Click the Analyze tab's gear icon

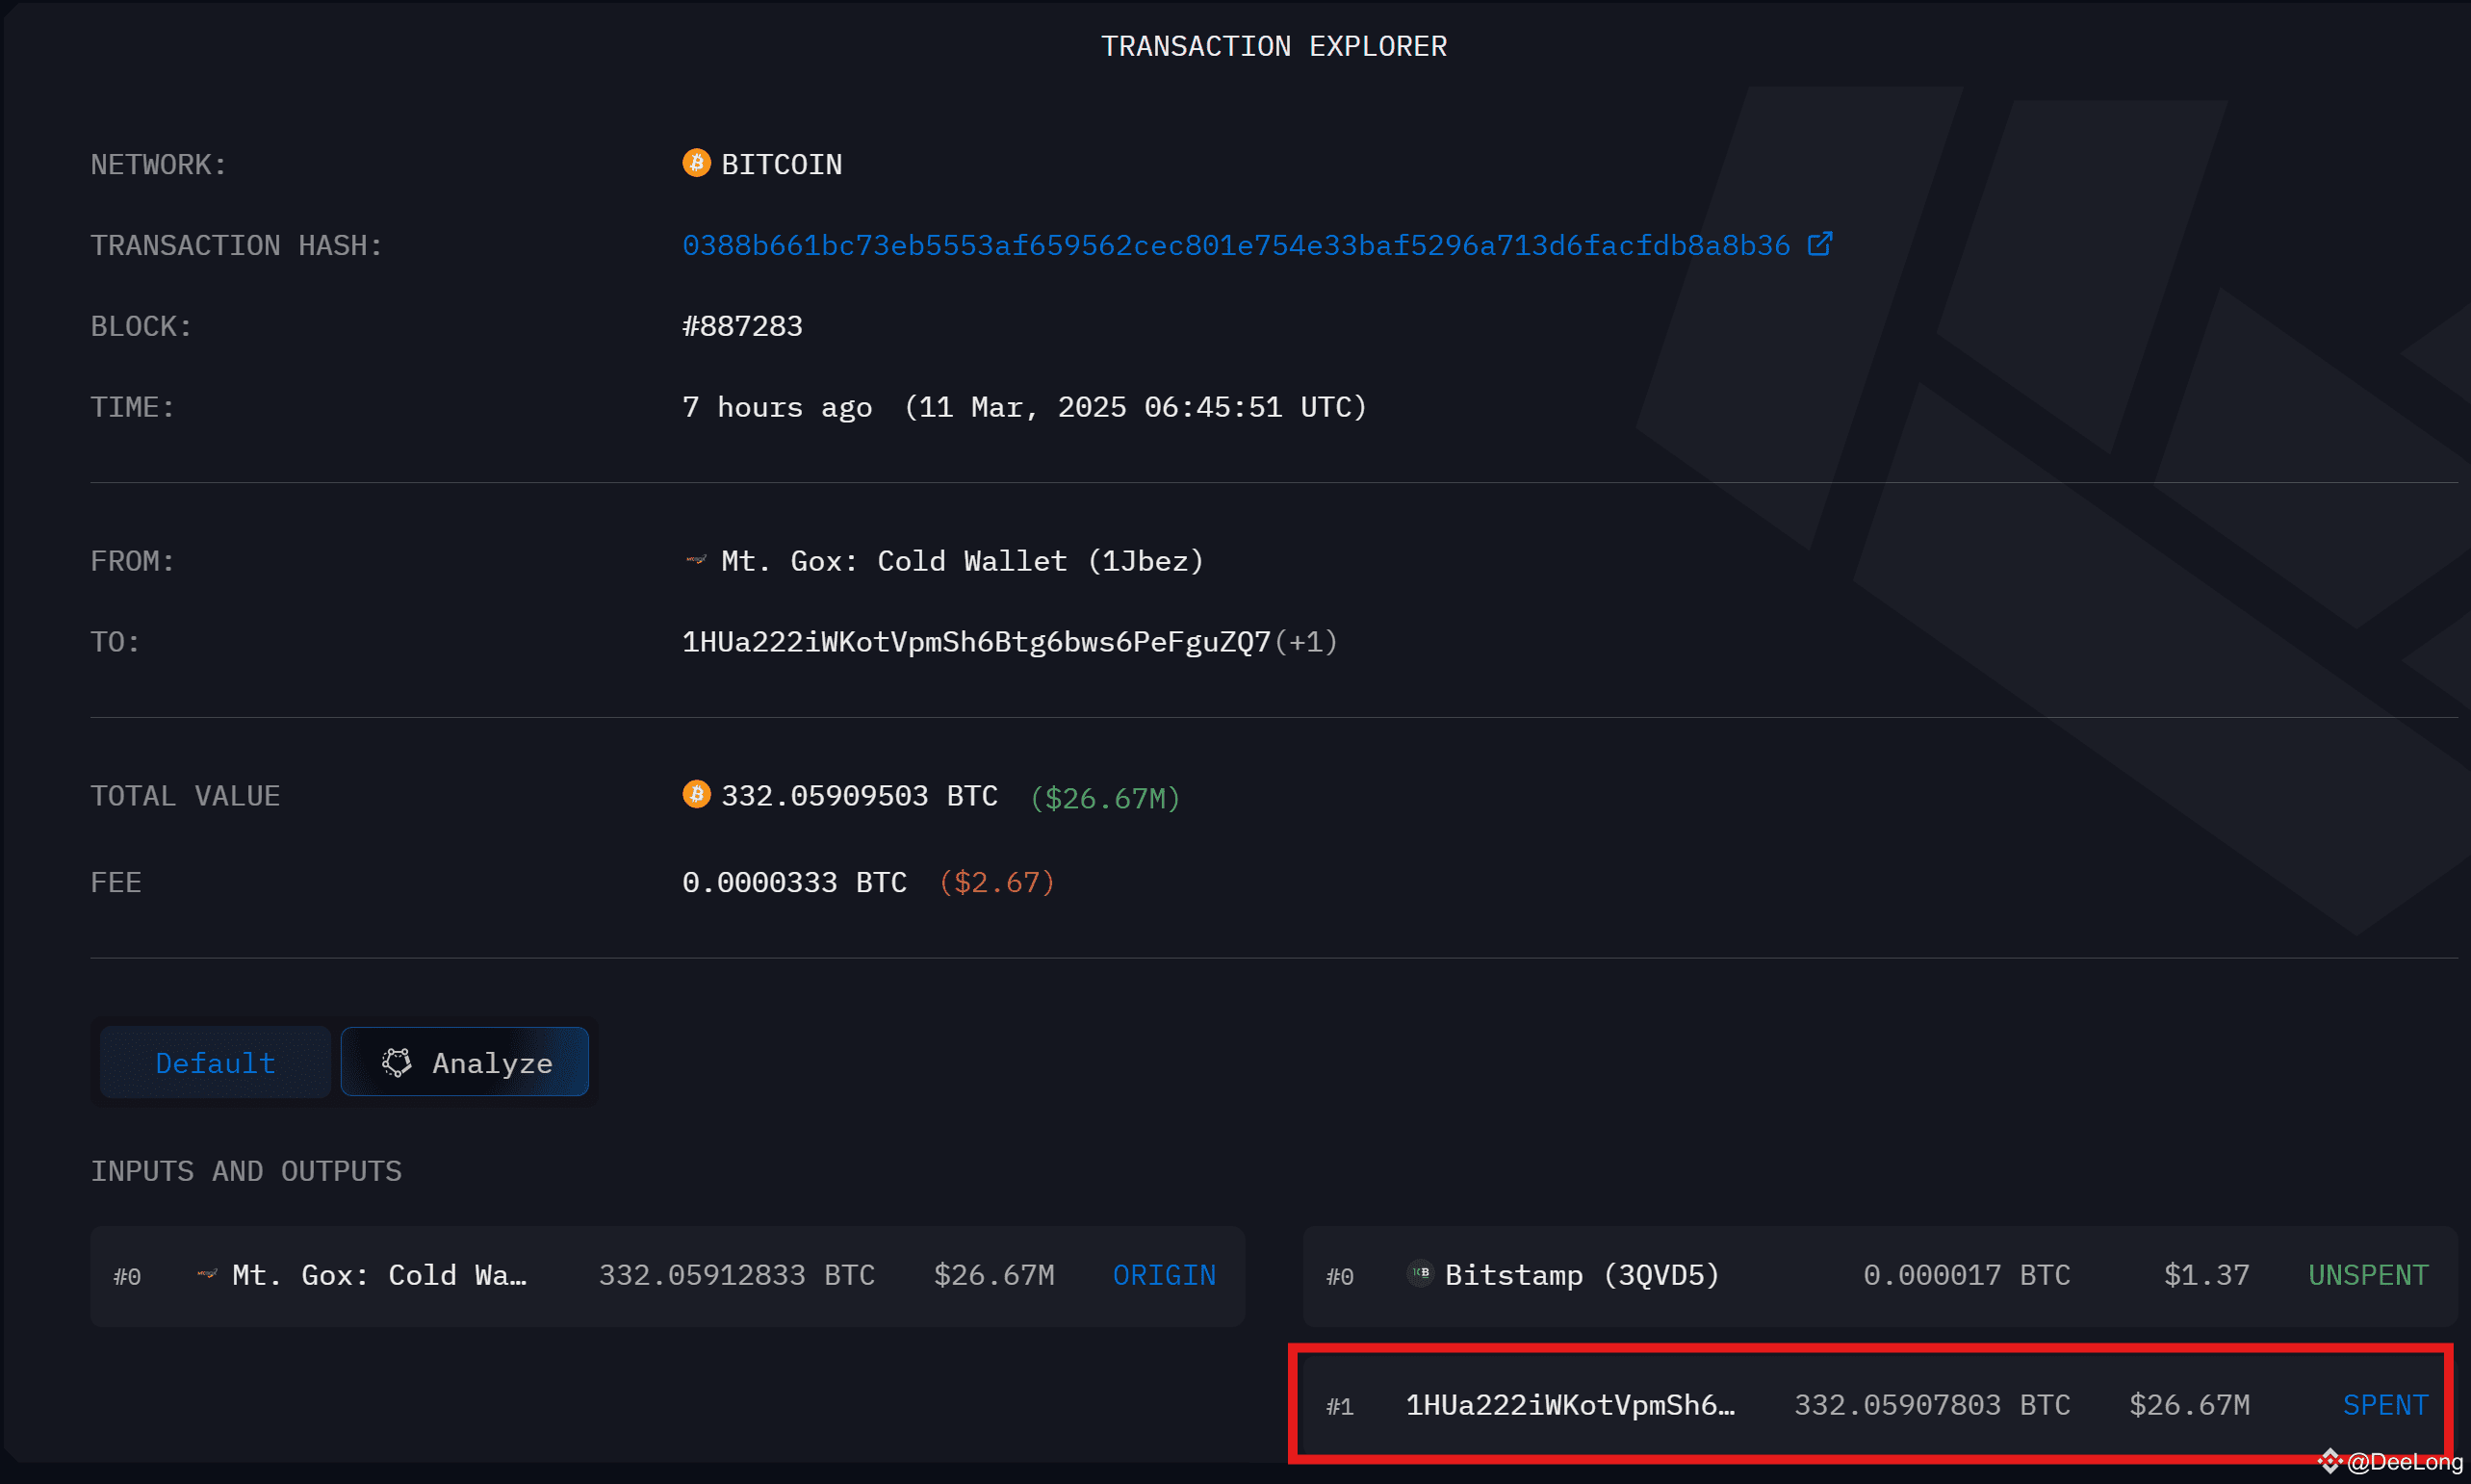[x=397, y=1062]
